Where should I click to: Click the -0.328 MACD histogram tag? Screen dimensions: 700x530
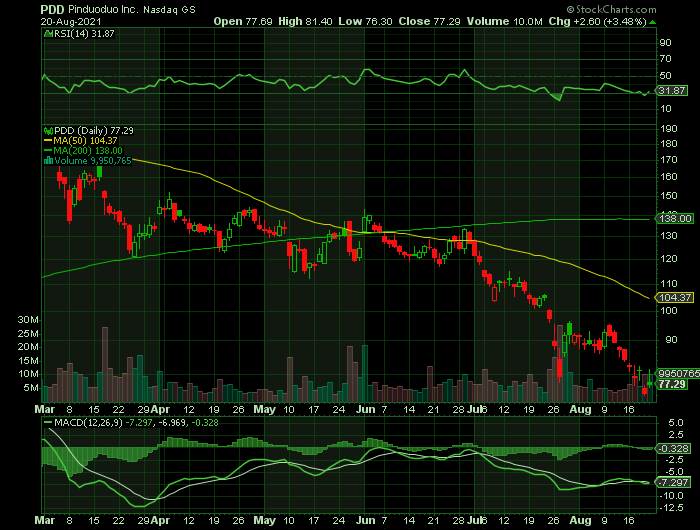pyautogui.click(x=673, y=449)
